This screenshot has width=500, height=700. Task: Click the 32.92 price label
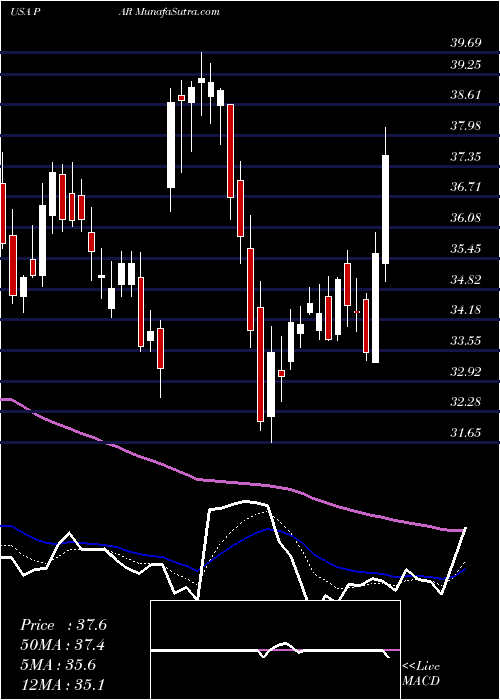point(466,372)
